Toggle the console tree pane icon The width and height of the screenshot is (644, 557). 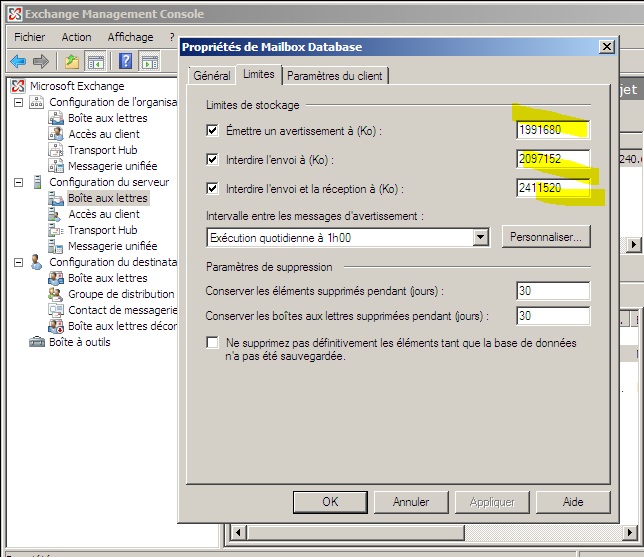(x=95, y=62)
